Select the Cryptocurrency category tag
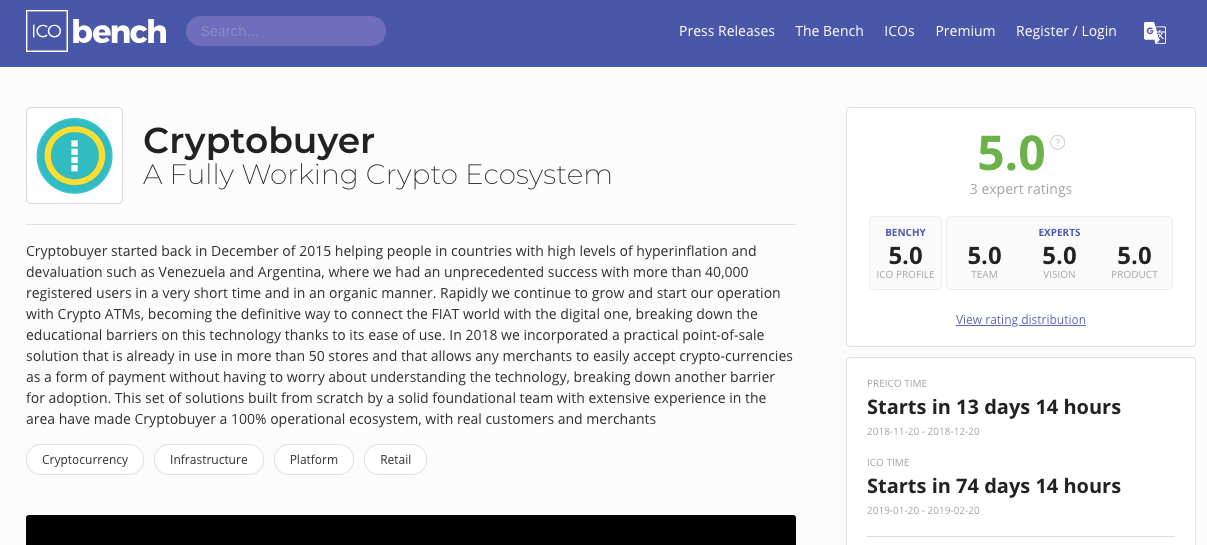Image resolution: width=1207 pixels, height=545 pixels. pos(85,460)
